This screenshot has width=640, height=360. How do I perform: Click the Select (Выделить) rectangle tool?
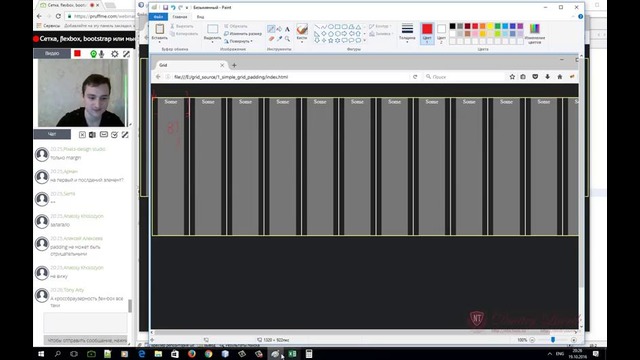213,29
